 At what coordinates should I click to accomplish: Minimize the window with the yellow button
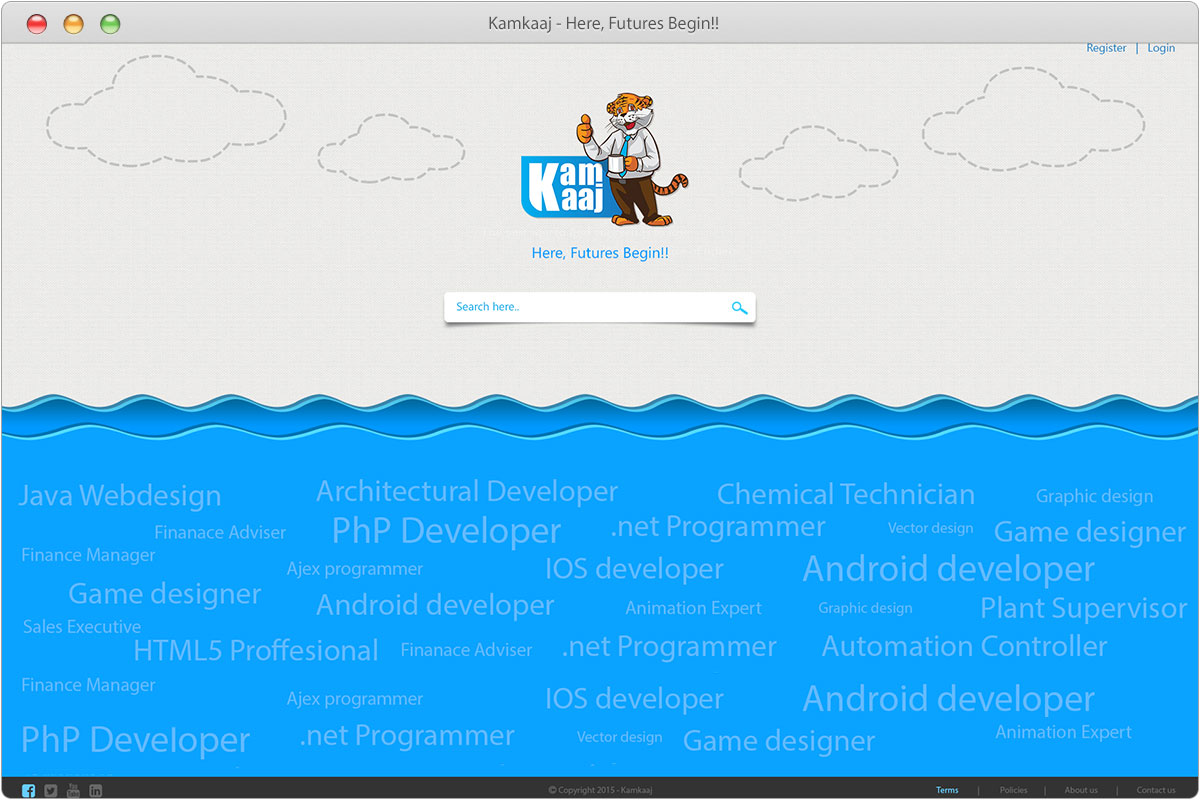click(74, 24)
